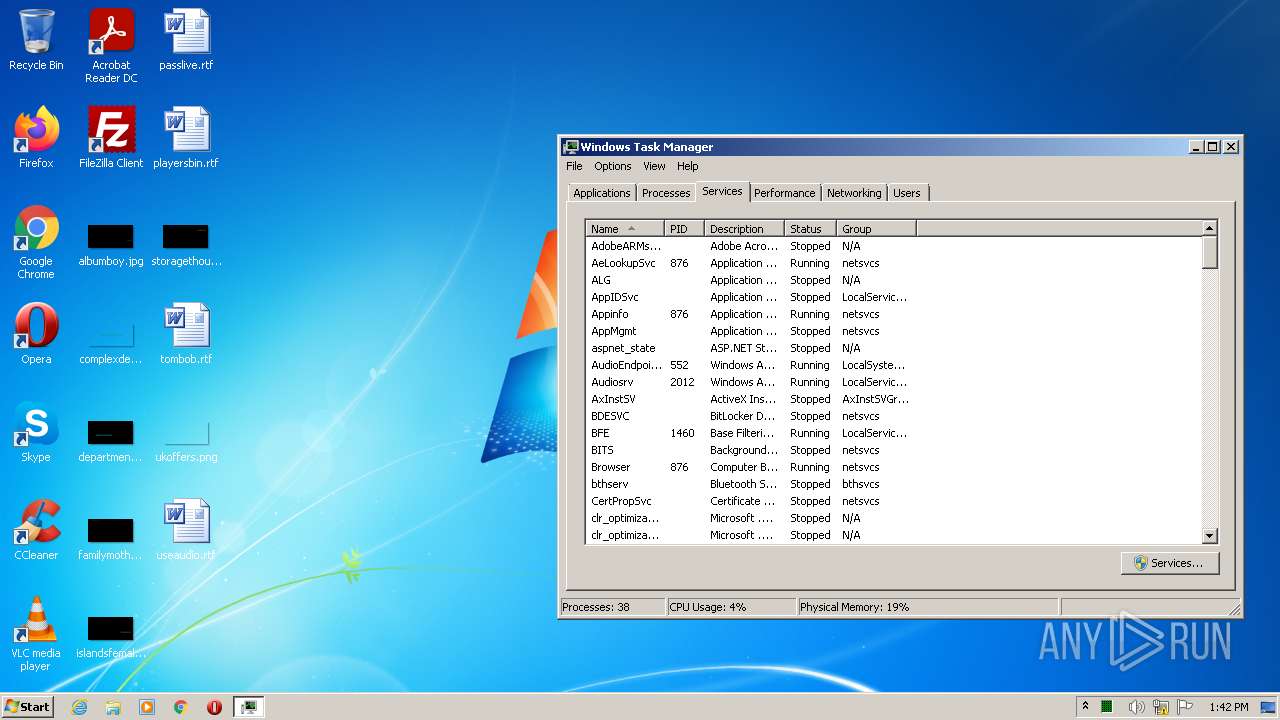Select islandsfemal... file icon
The width and height of the screenshot is (1280, 720).
click(111, 637)
